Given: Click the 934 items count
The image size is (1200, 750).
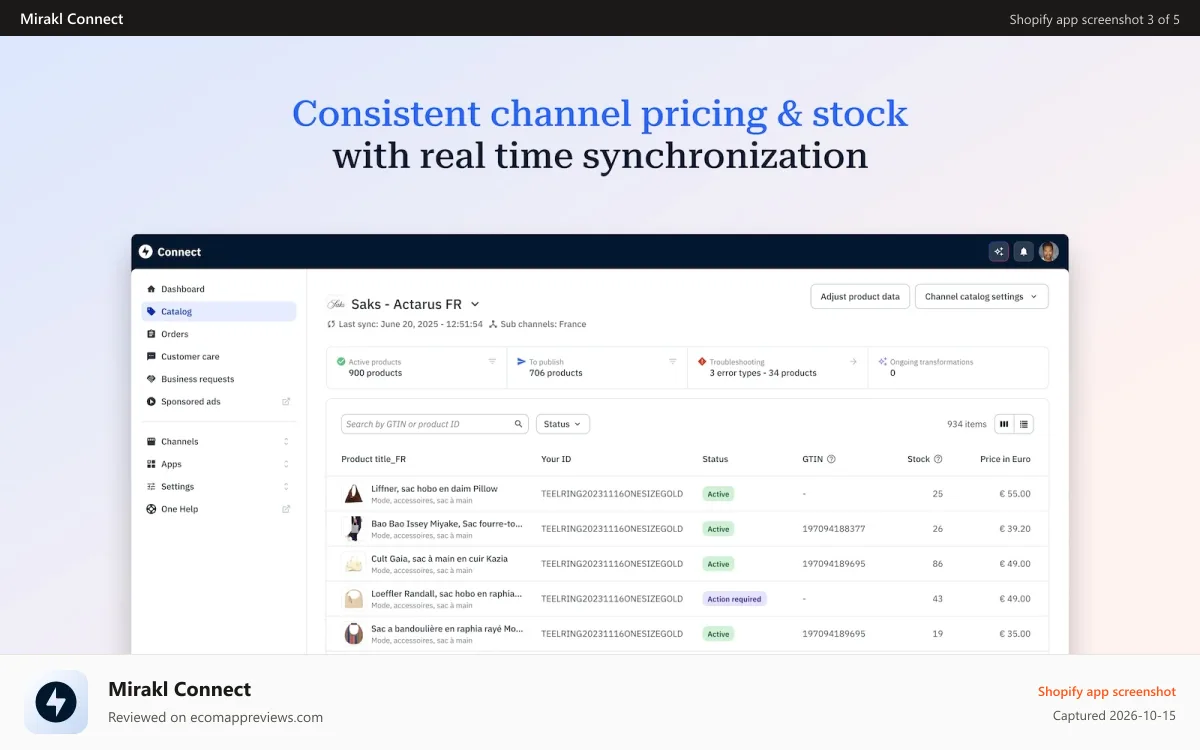Looking at the screenshot, I should point(967,424).
